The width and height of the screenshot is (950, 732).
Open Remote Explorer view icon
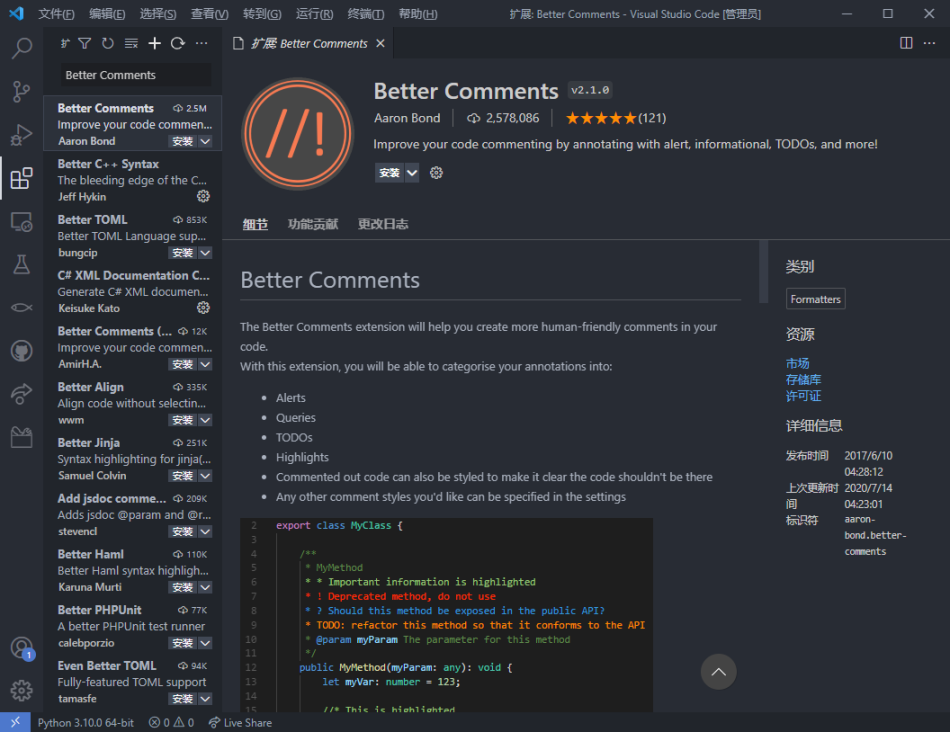coord(21,222)
